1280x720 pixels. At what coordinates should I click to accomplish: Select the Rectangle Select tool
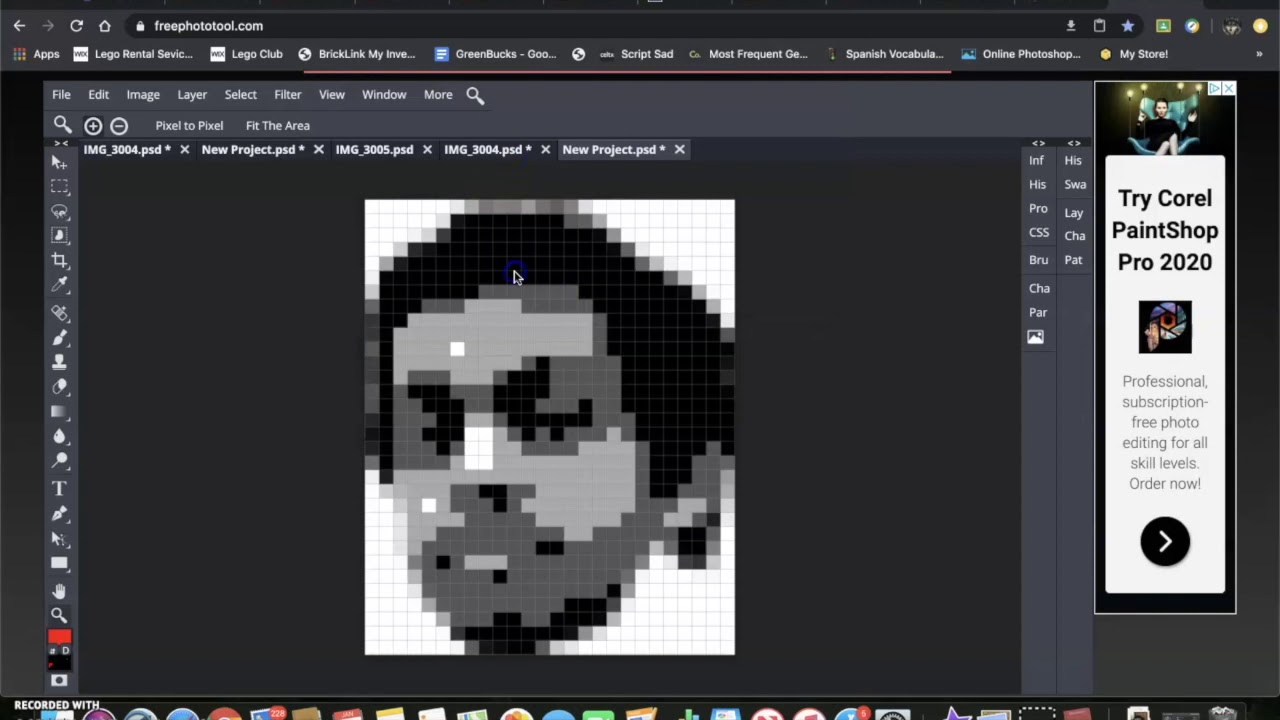(59, 187)
